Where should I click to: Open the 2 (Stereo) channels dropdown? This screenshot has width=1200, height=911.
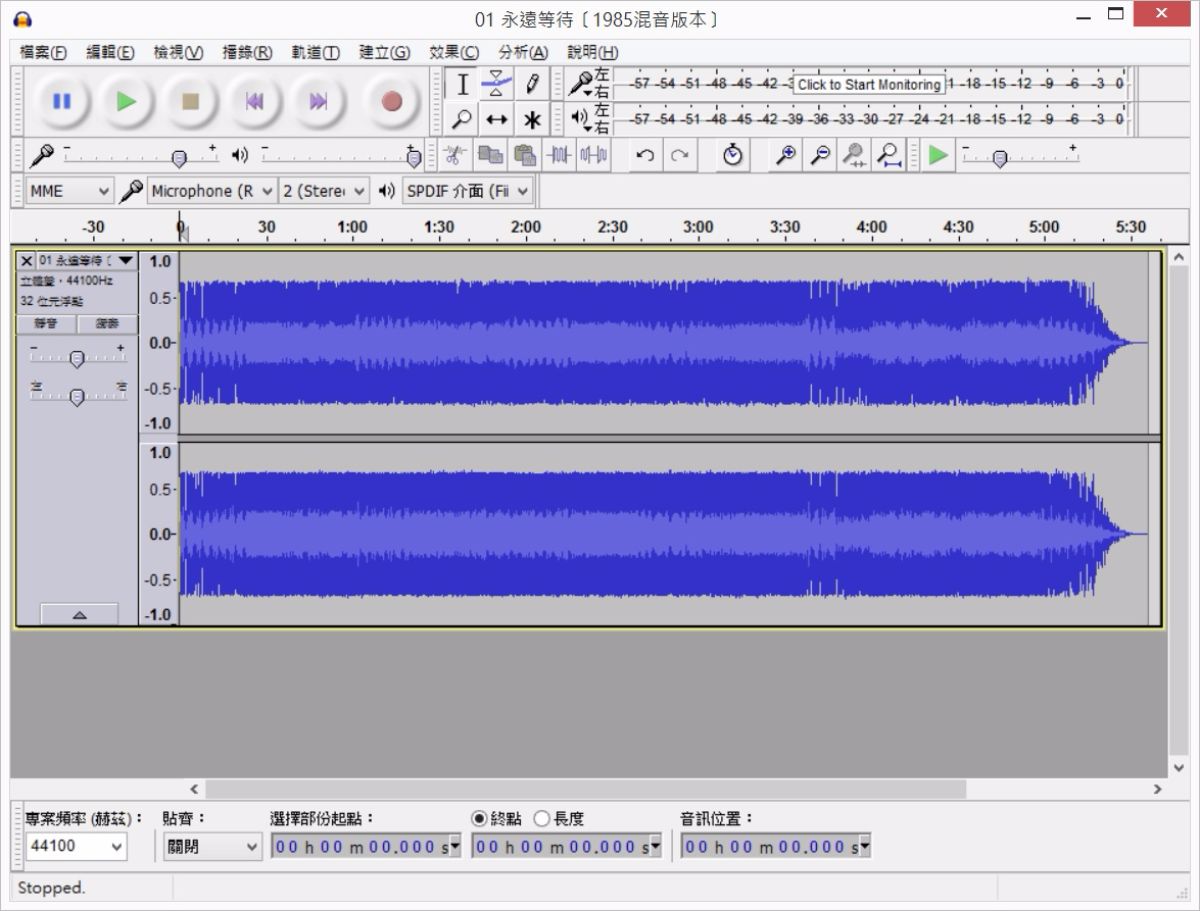[324, 191]
